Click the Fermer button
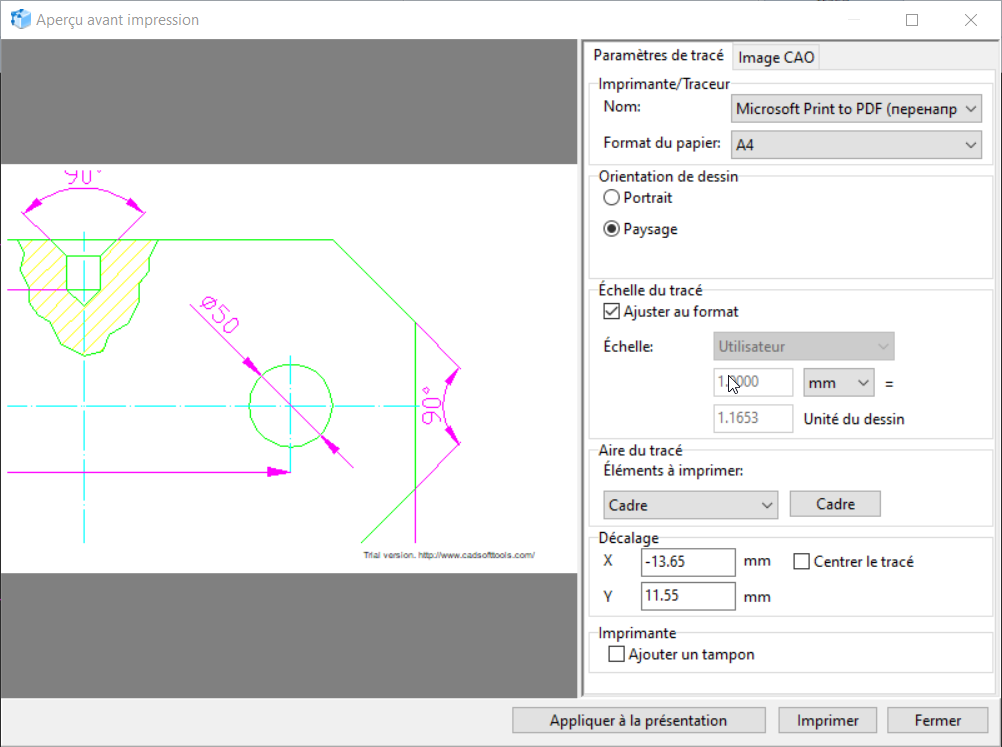Viewport: 1002px width, 747px height. 937,720
